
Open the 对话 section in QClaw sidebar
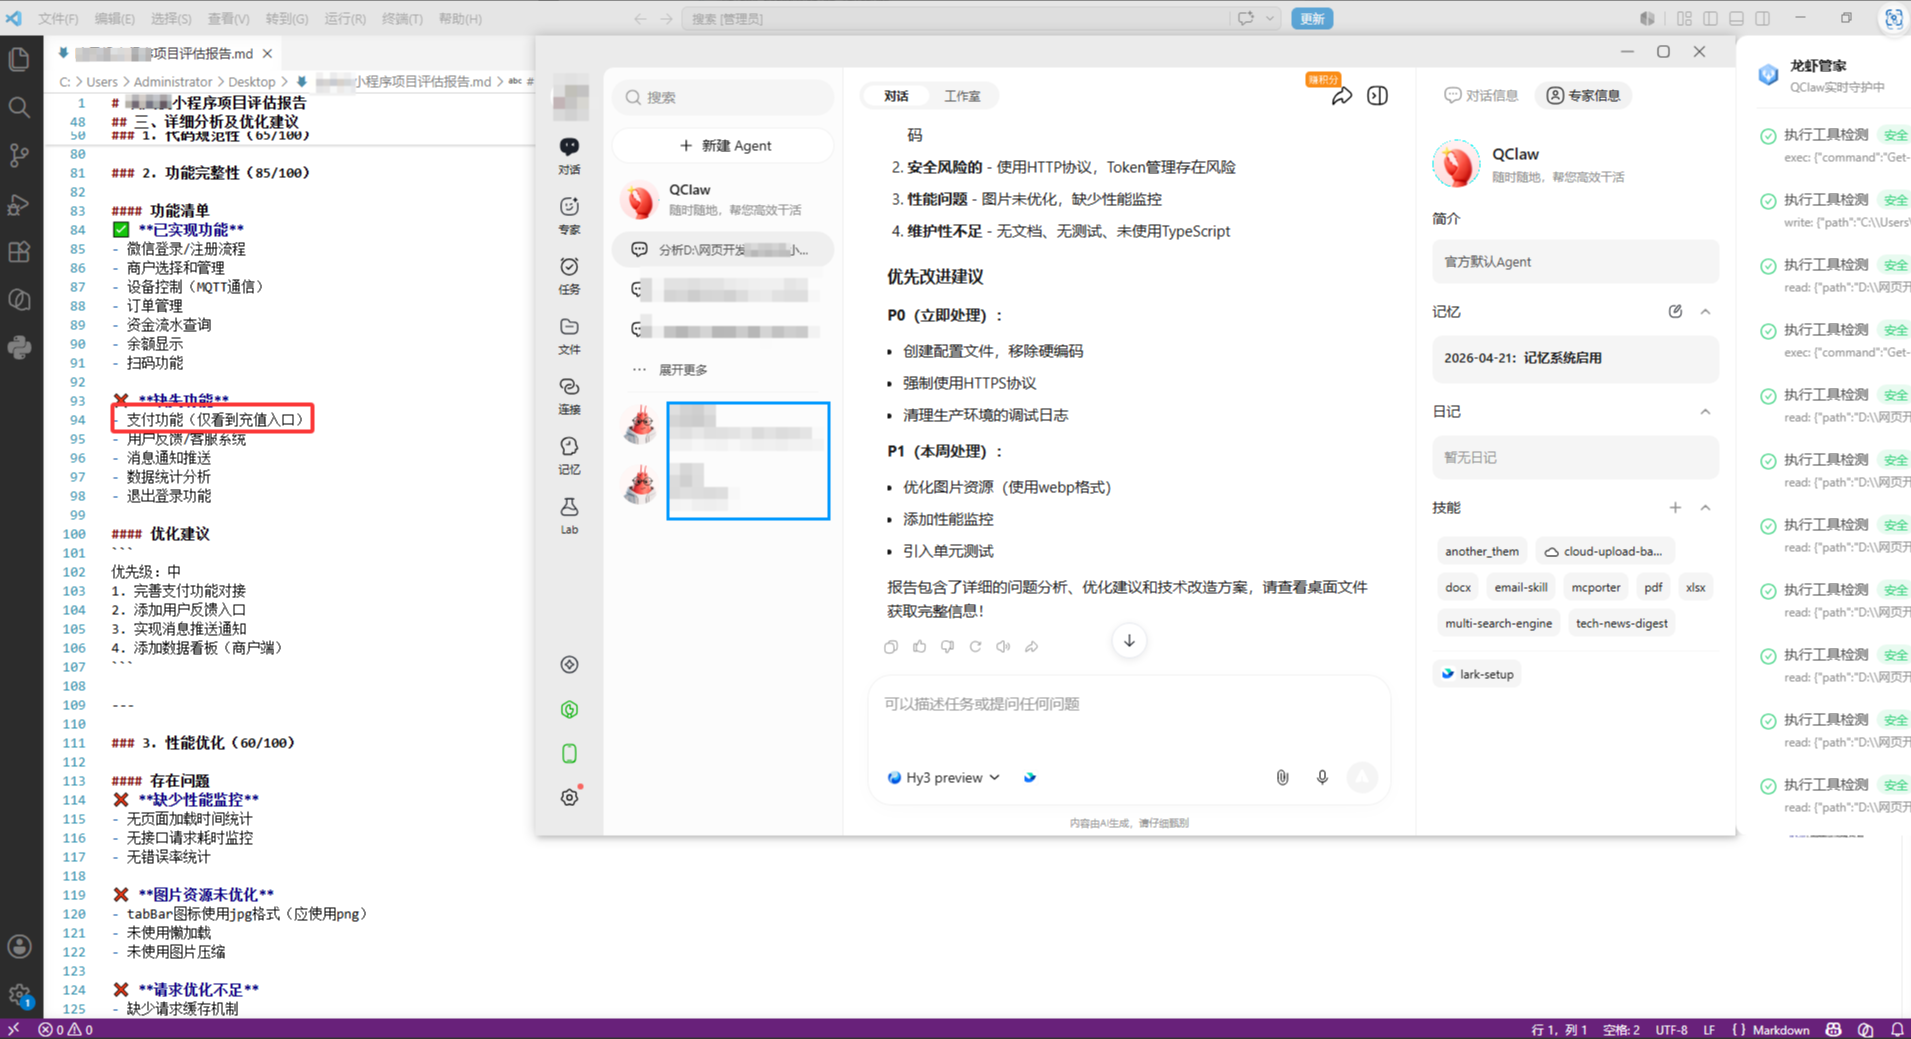569,155
